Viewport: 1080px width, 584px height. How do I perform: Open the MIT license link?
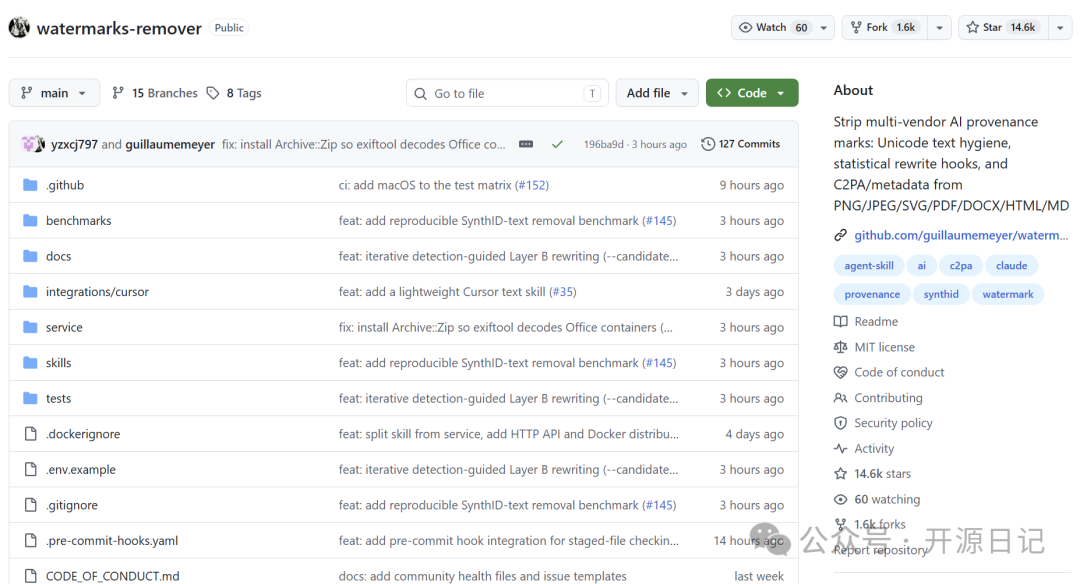coord(884,347)
